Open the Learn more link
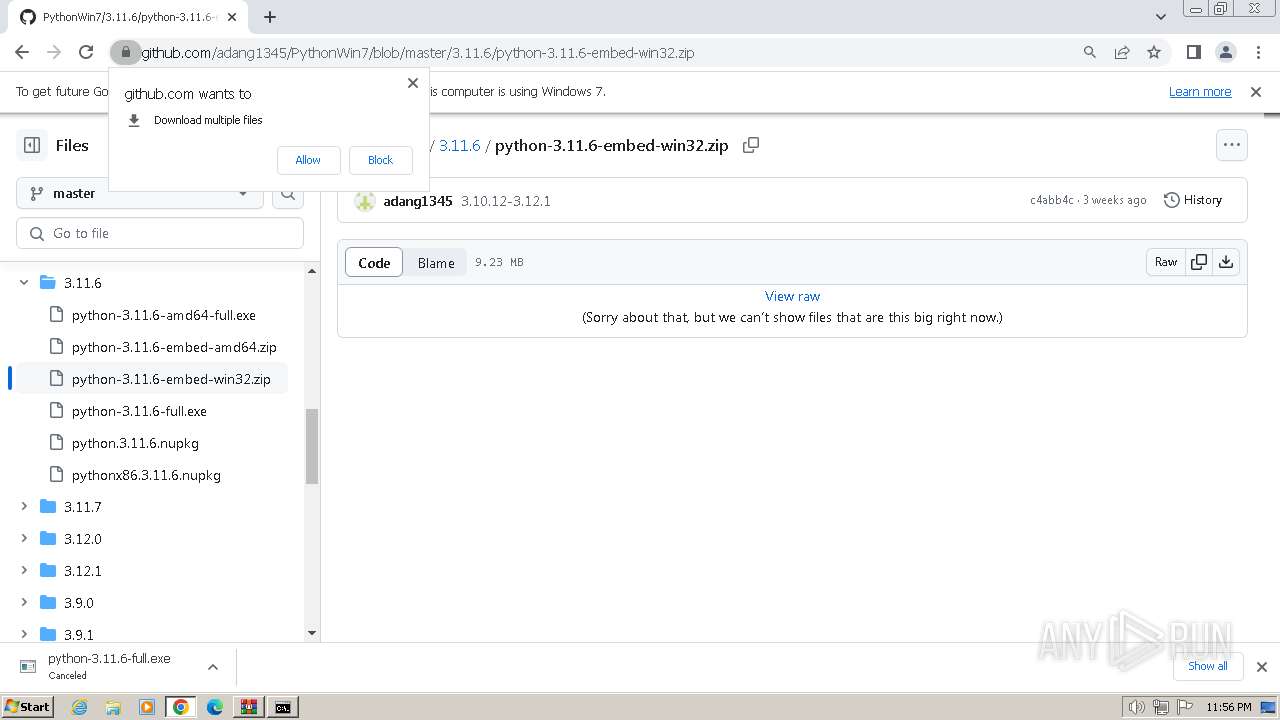 pyautogui.click(x=1200, y=92)
